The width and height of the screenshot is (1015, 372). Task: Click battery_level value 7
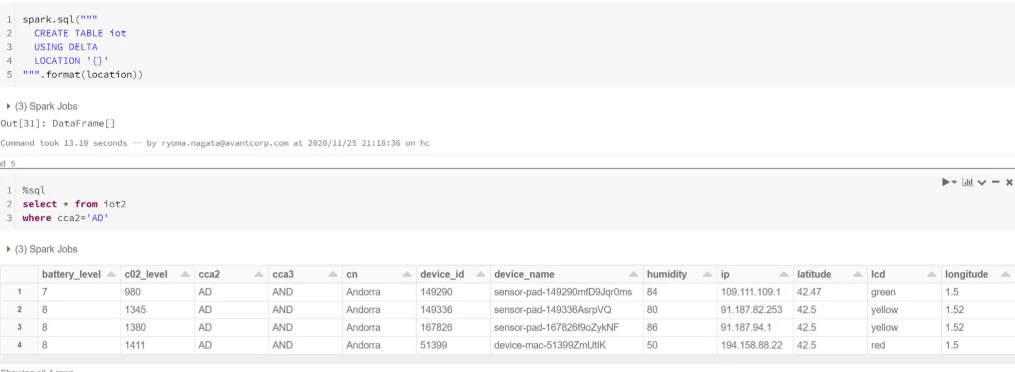pyautogui.click(x=45, y=292)
